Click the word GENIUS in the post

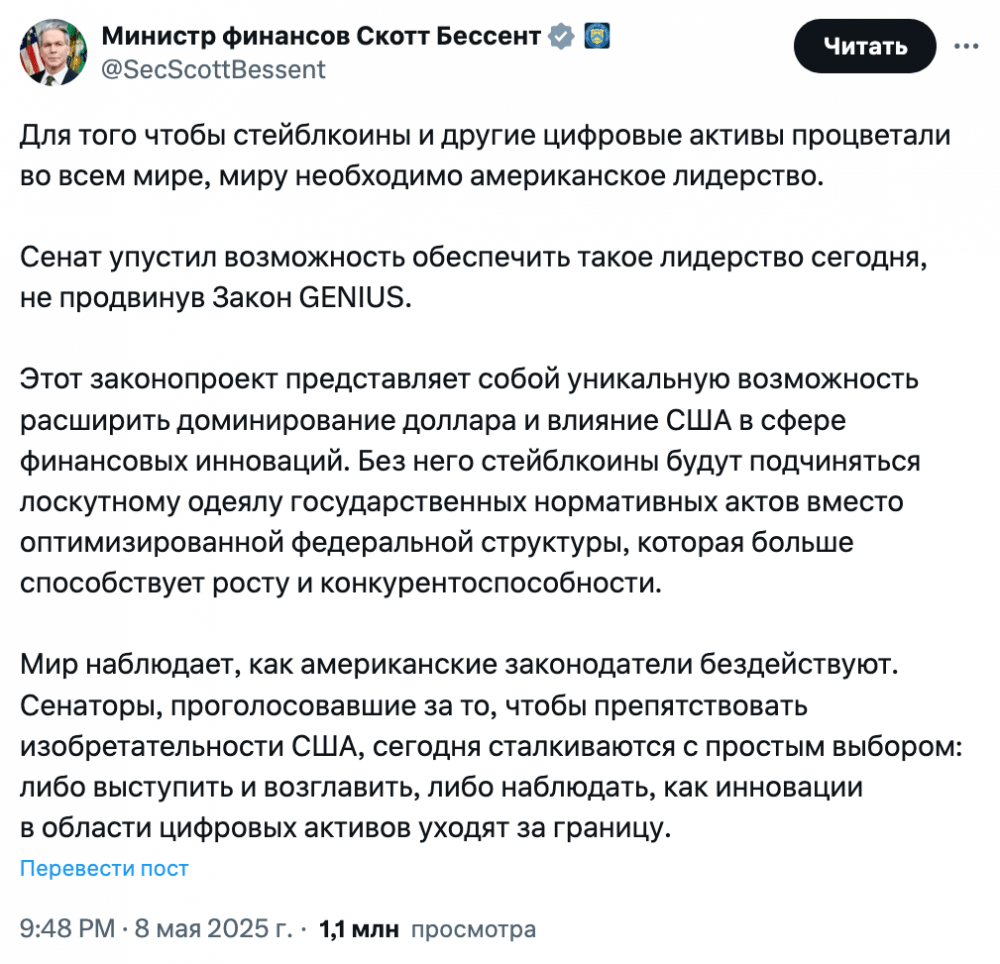coord(351,297)
